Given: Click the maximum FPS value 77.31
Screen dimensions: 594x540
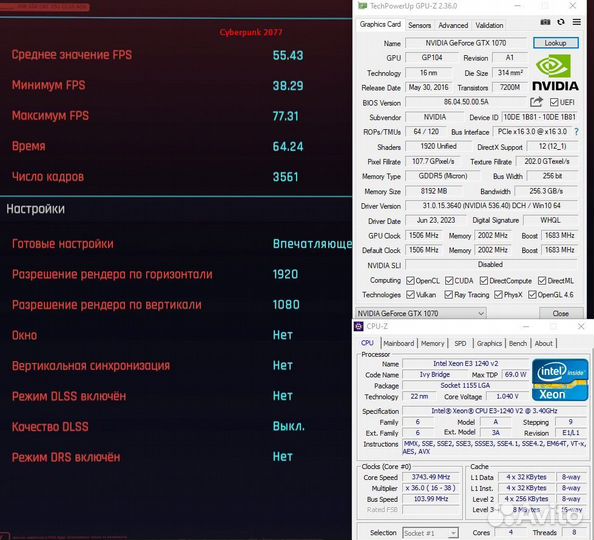Looking at the screenshot, I should coord(286,116).
